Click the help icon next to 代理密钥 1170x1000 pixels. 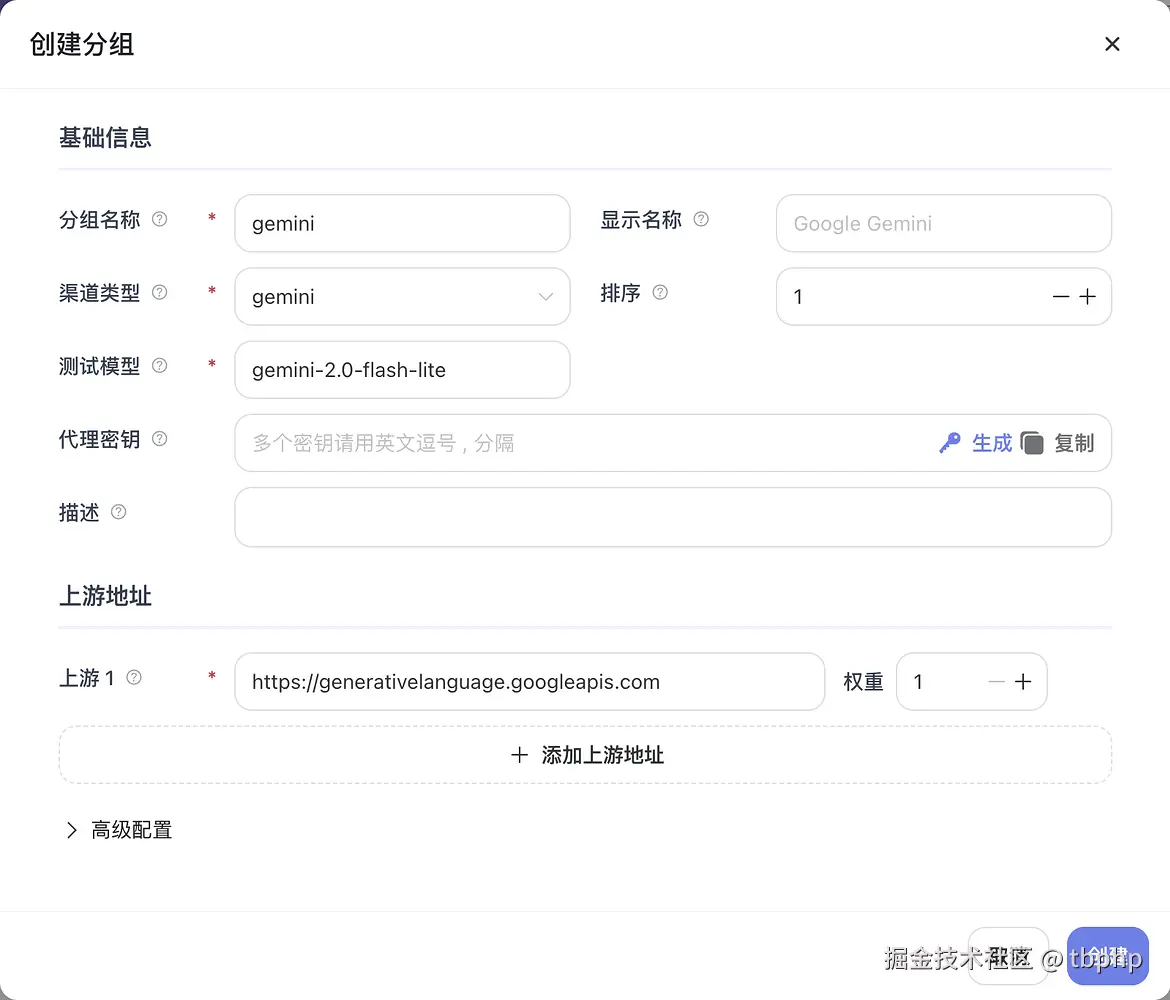[159, 439]
